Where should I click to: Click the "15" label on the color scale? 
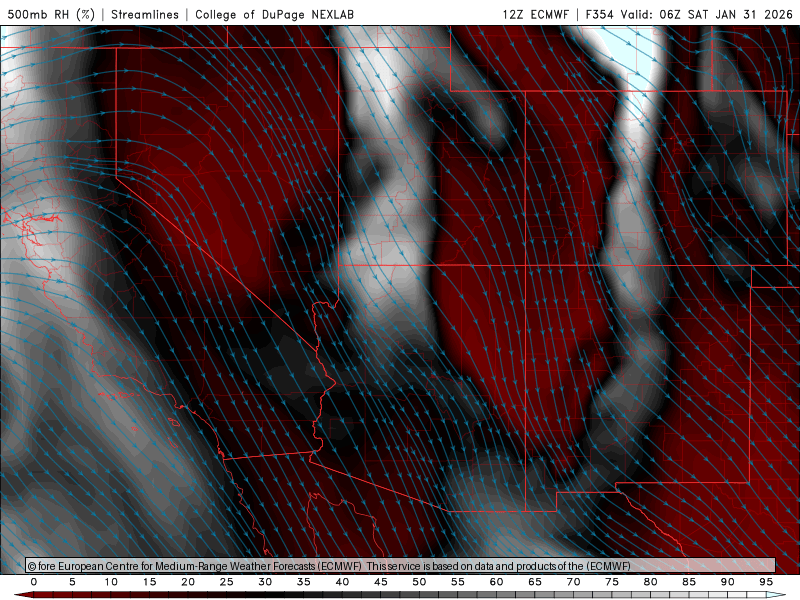pos(149,582)
